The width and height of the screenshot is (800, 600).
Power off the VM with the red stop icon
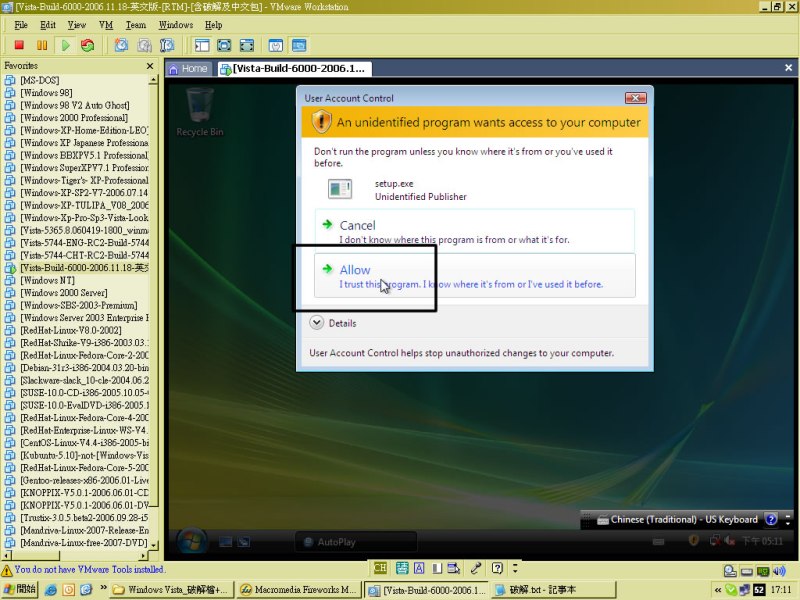click(x=19, y=45)
